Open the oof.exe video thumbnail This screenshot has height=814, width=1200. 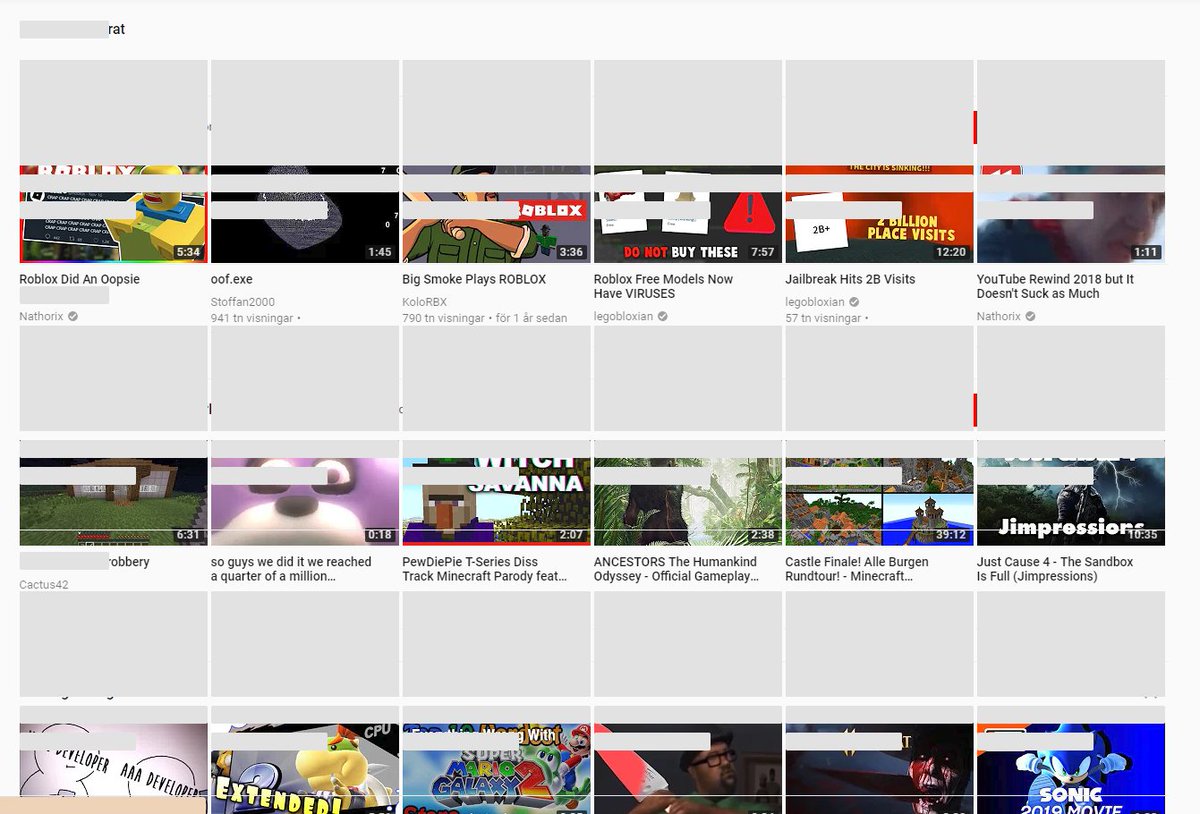[305, 214]
